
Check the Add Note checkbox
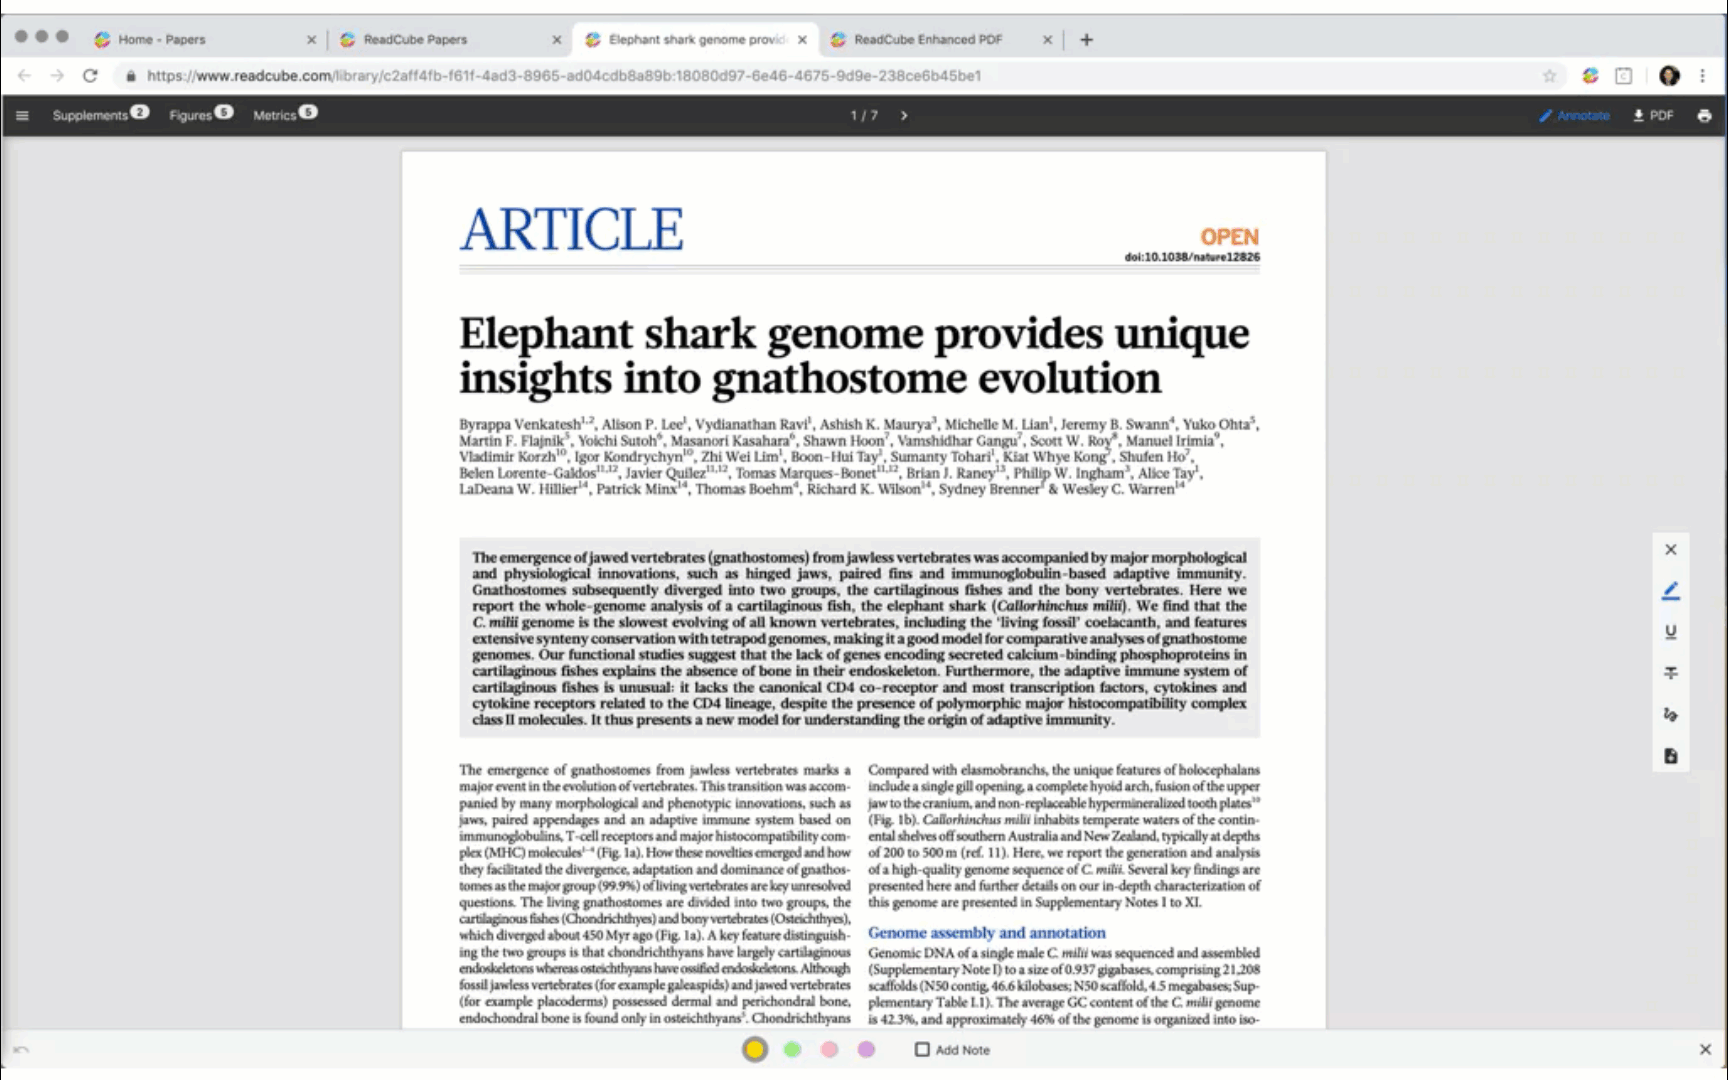(922, 1049)
